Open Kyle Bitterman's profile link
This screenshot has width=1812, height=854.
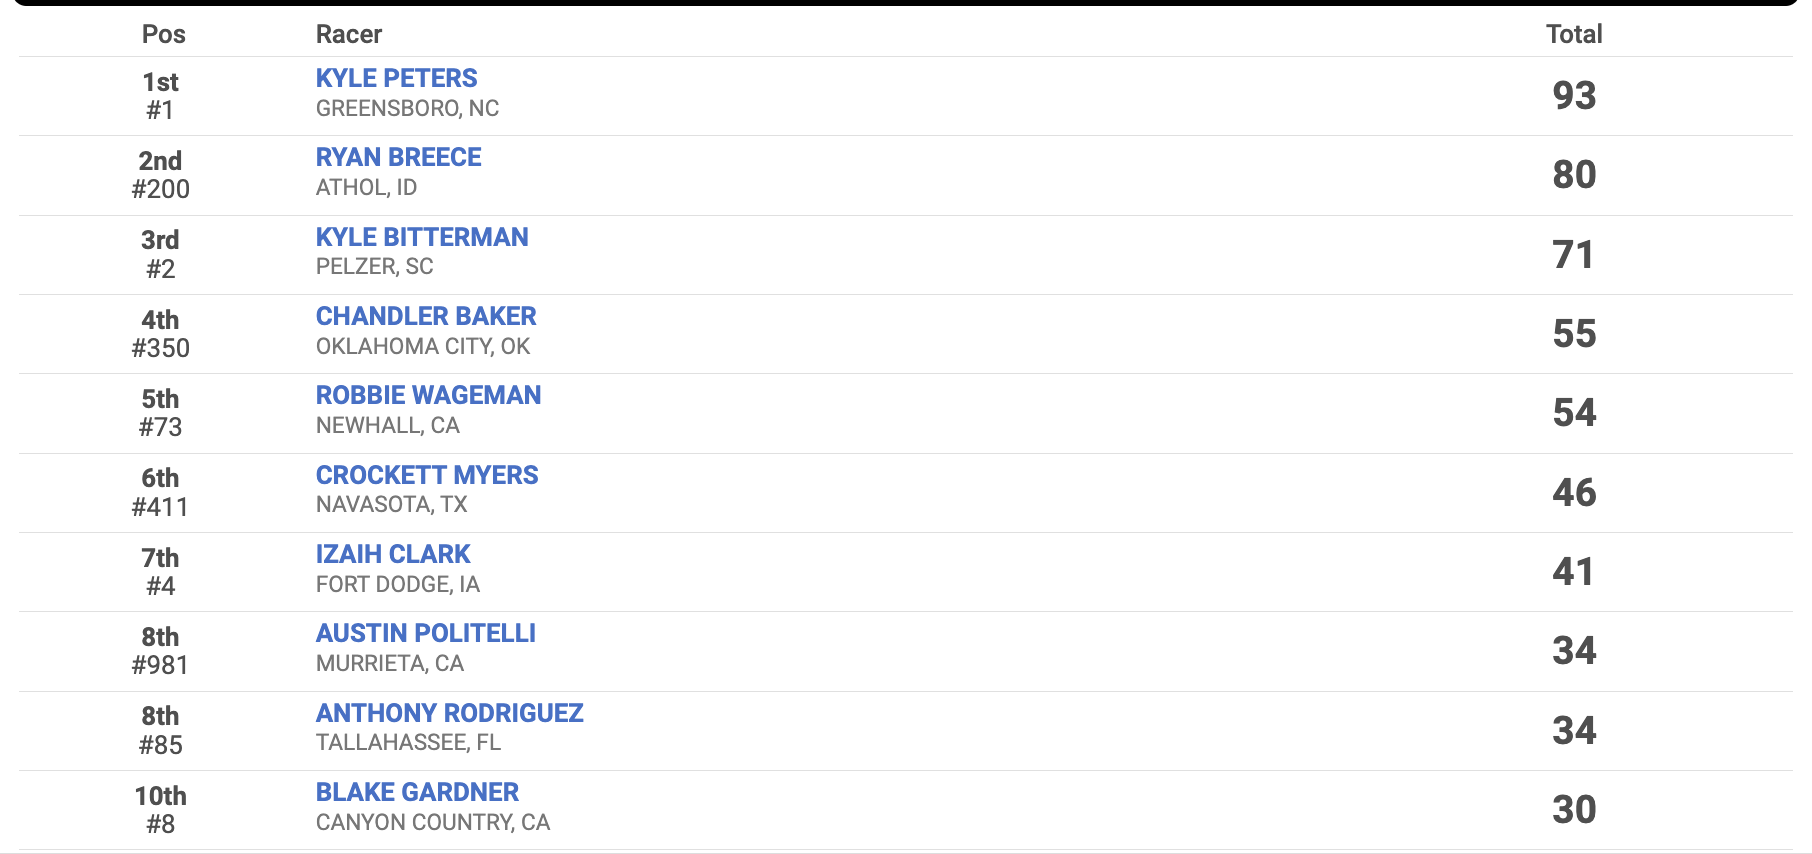click(422, 237)
